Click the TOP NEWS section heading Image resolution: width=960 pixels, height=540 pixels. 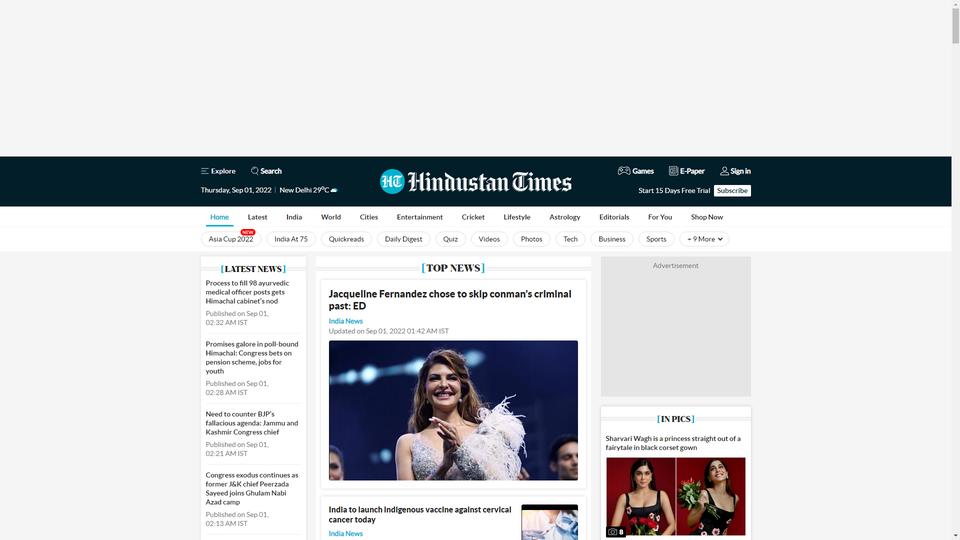(453, 268)
